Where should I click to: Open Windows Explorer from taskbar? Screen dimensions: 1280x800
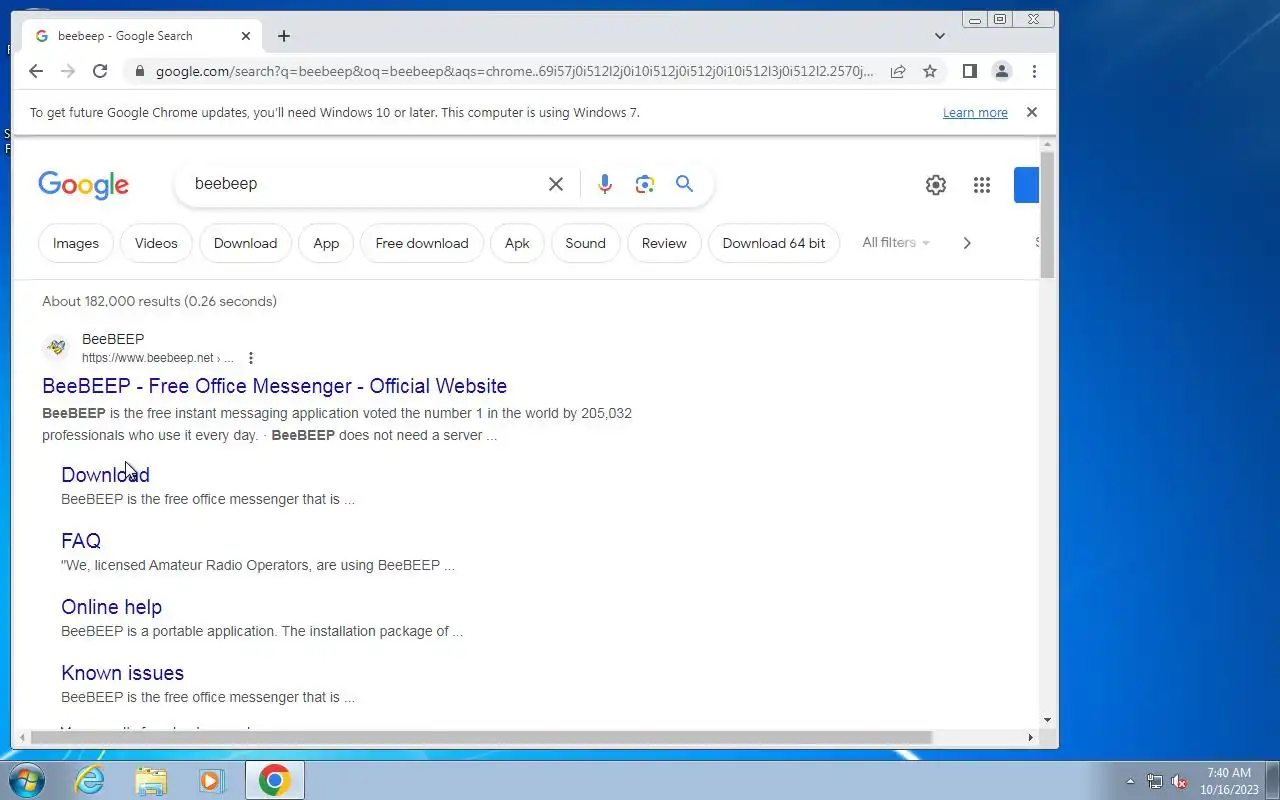[151, 780]
